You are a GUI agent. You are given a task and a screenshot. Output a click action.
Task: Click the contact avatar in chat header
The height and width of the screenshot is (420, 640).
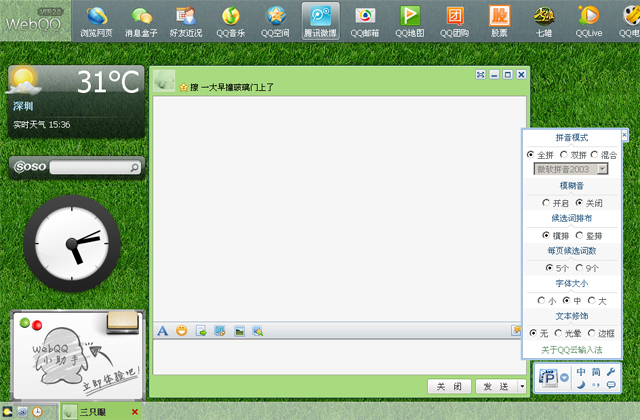[x=164, y=81]
